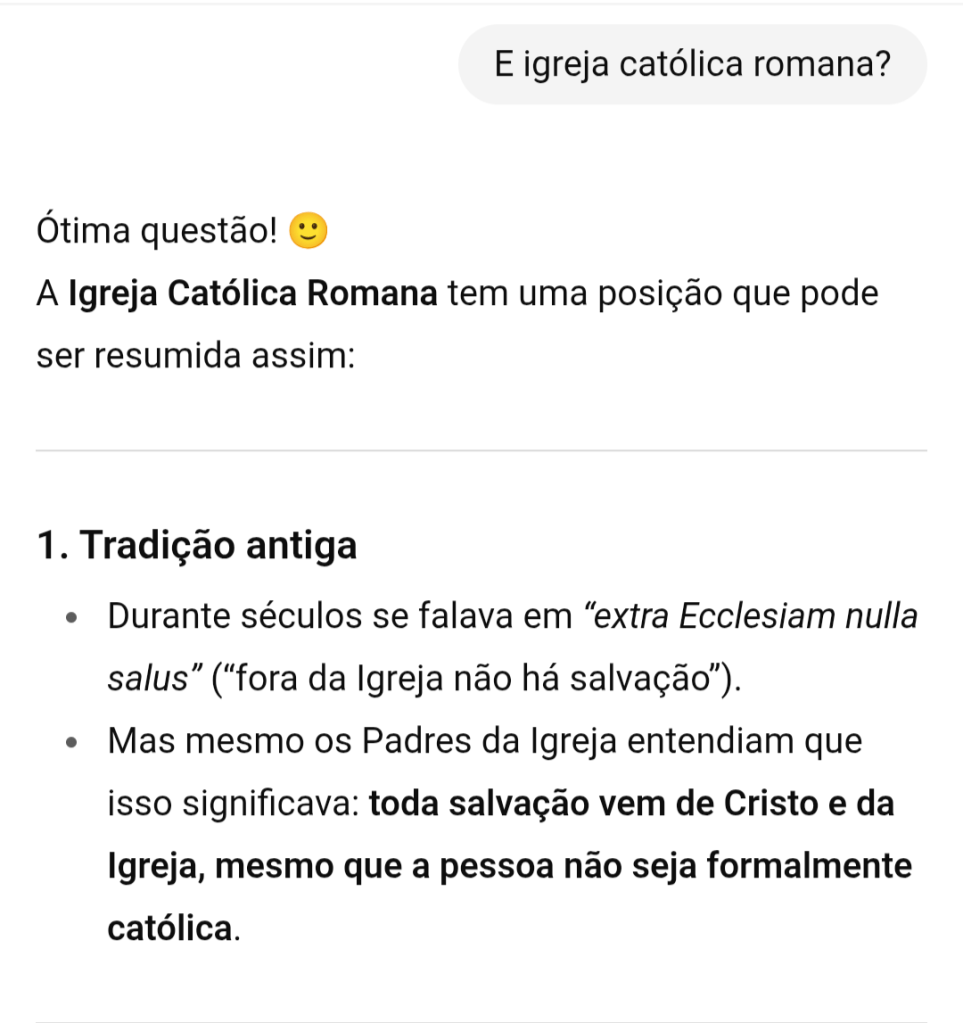Click the divider line above "Tradição antiga"
Viewport: 963px width, 1023px height.
click(481, 451)
